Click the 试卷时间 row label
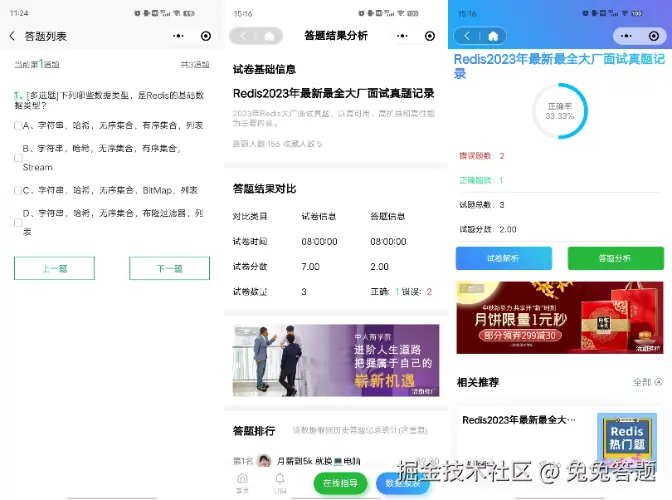Screen dimensions: 672x500 coord(250,241)
